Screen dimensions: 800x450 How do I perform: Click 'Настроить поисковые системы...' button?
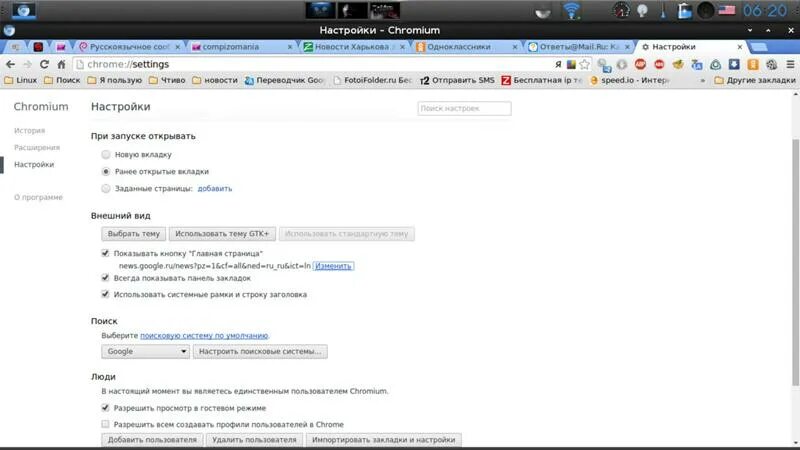tap(260, 352)
